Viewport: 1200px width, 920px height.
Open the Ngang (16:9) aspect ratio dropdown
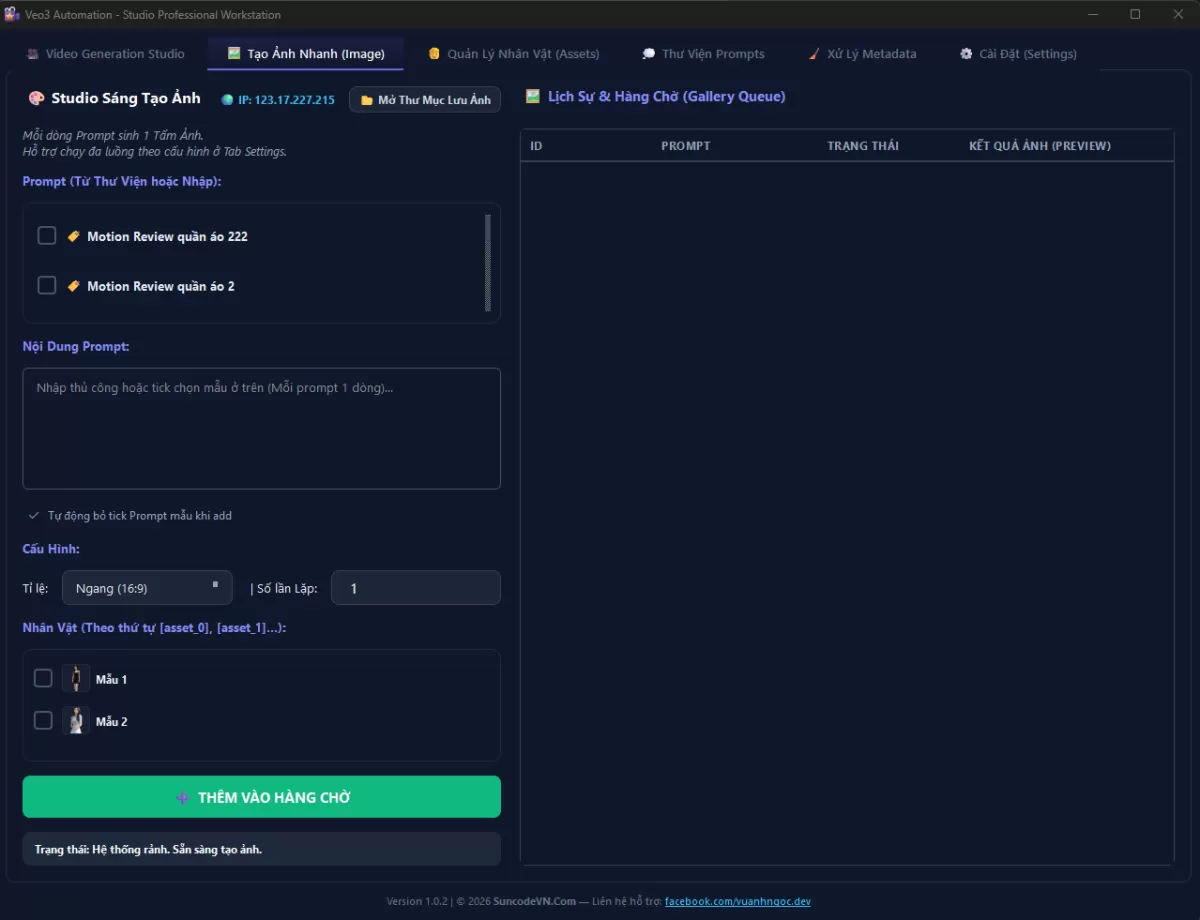click(x=146, y=588)
